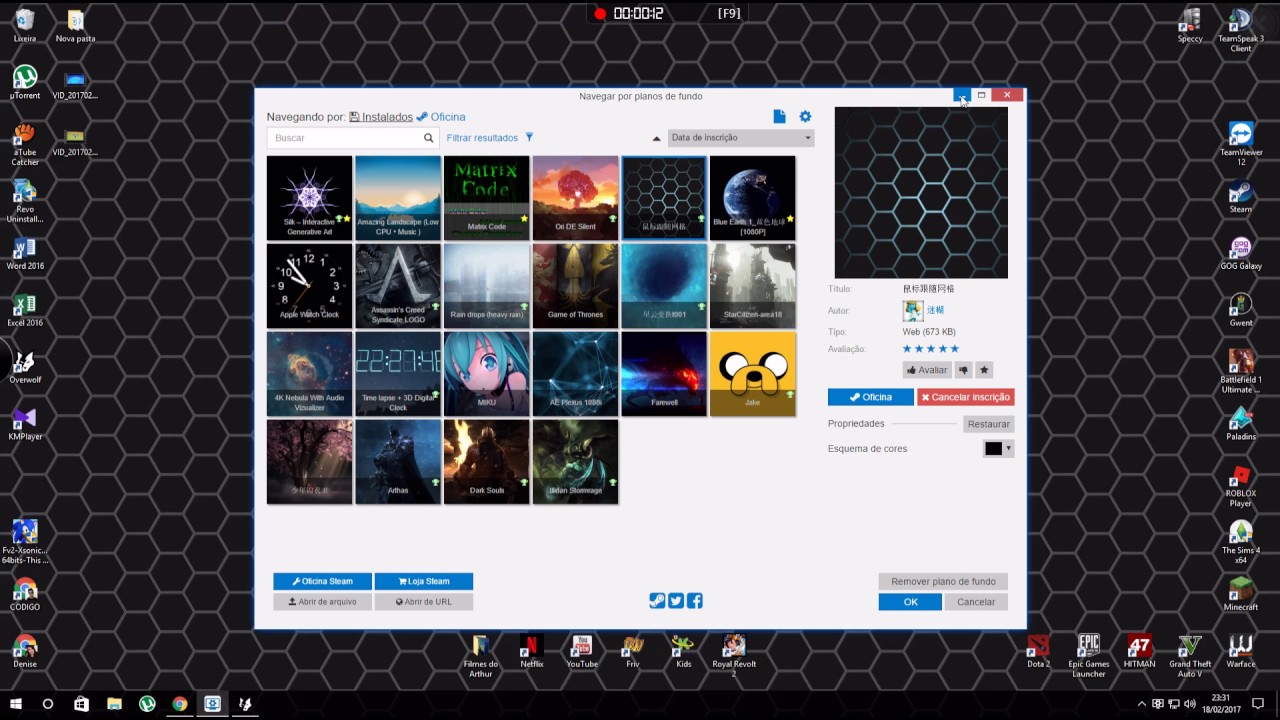Viewport: 1280px width, 720px height.
Task: Share on Twitter icon
Action: (x=676, y=601)
